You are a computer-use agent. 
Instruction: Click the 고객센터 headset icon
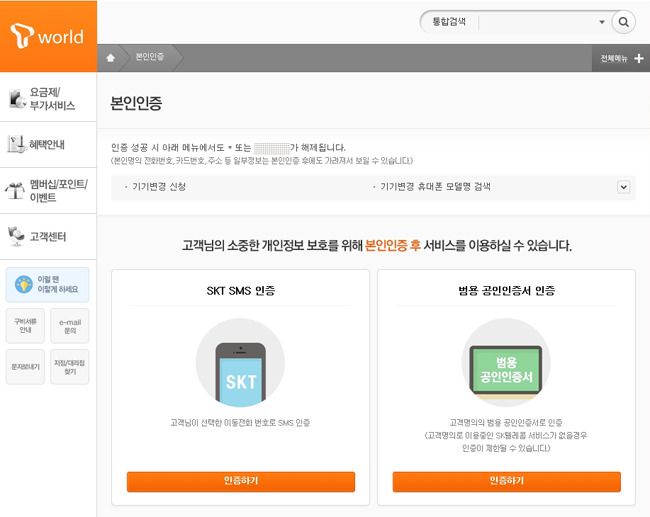pos(16,236)
